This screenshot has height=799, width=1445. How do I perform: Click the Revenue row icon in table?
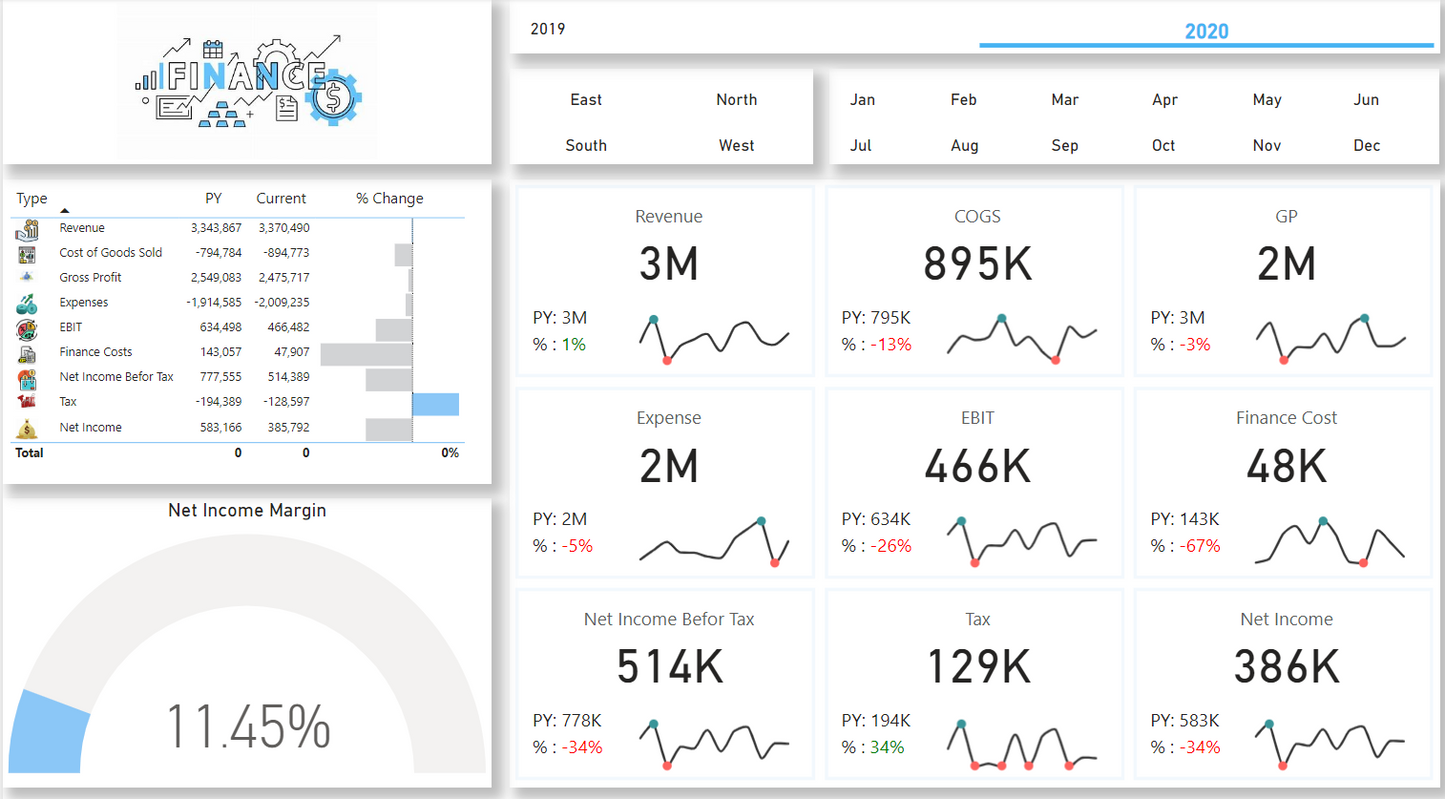(27, 229)
